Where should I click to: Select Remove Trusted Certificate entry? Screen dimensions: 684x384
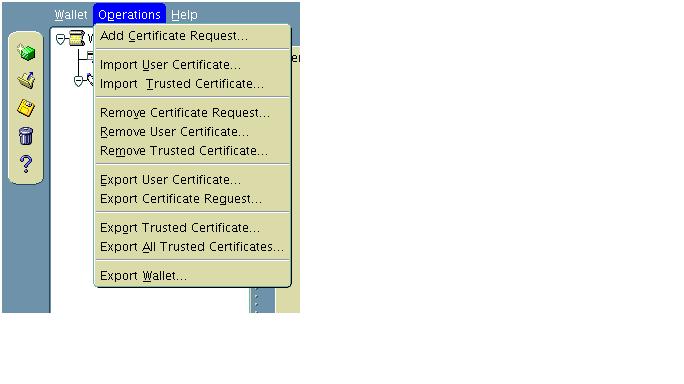point(192,151)
